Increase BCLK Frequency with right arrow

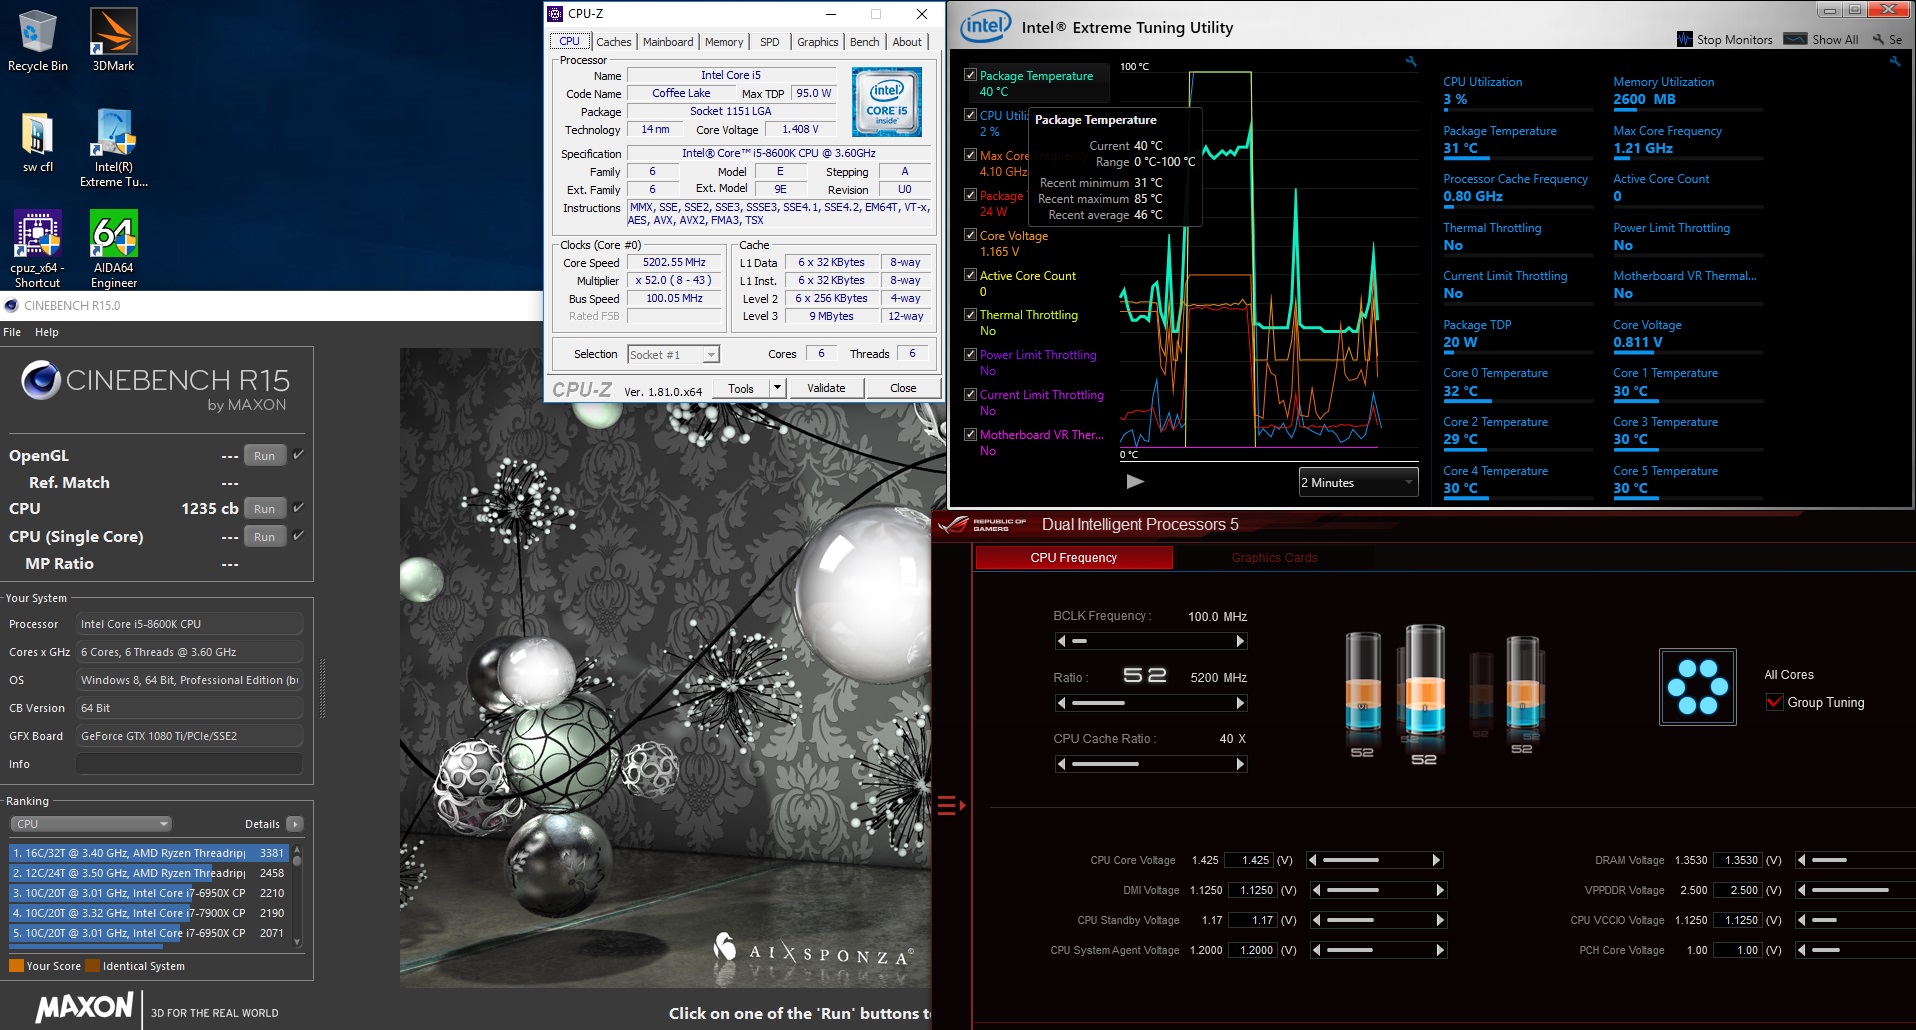pos(1240,641)
